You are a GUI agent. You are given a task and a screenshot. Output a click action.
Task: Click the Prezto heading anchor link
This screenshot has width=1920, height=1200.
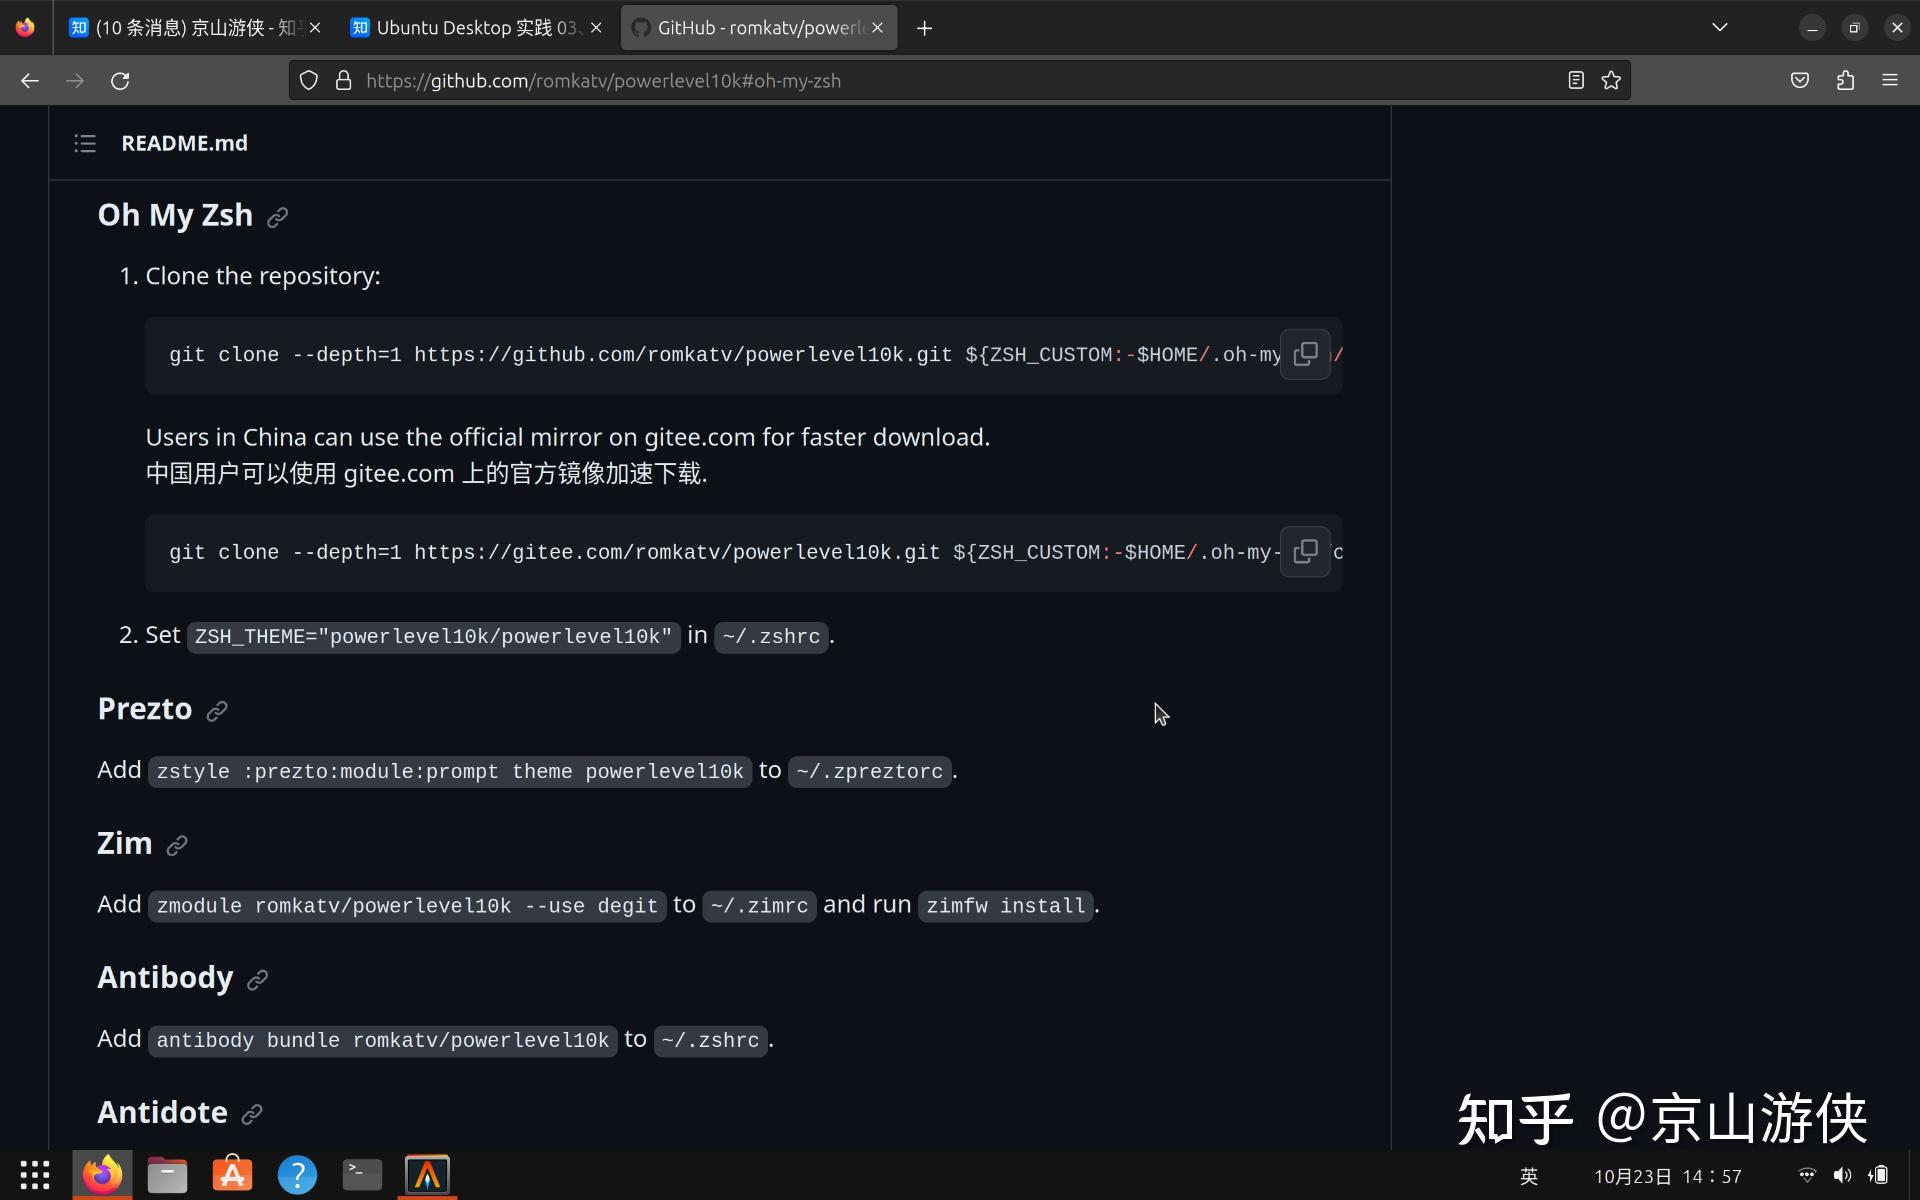[x=217, y=711]
